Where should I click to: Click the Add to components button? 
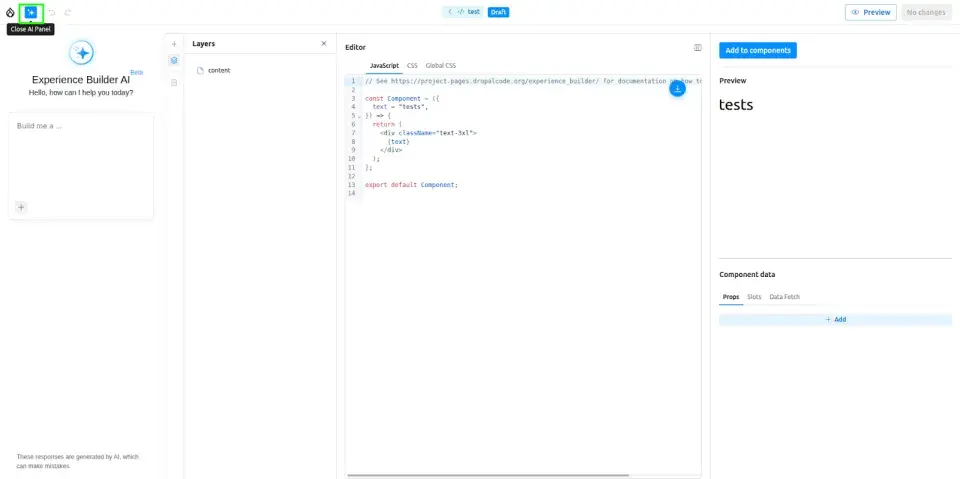coord(758,50)
